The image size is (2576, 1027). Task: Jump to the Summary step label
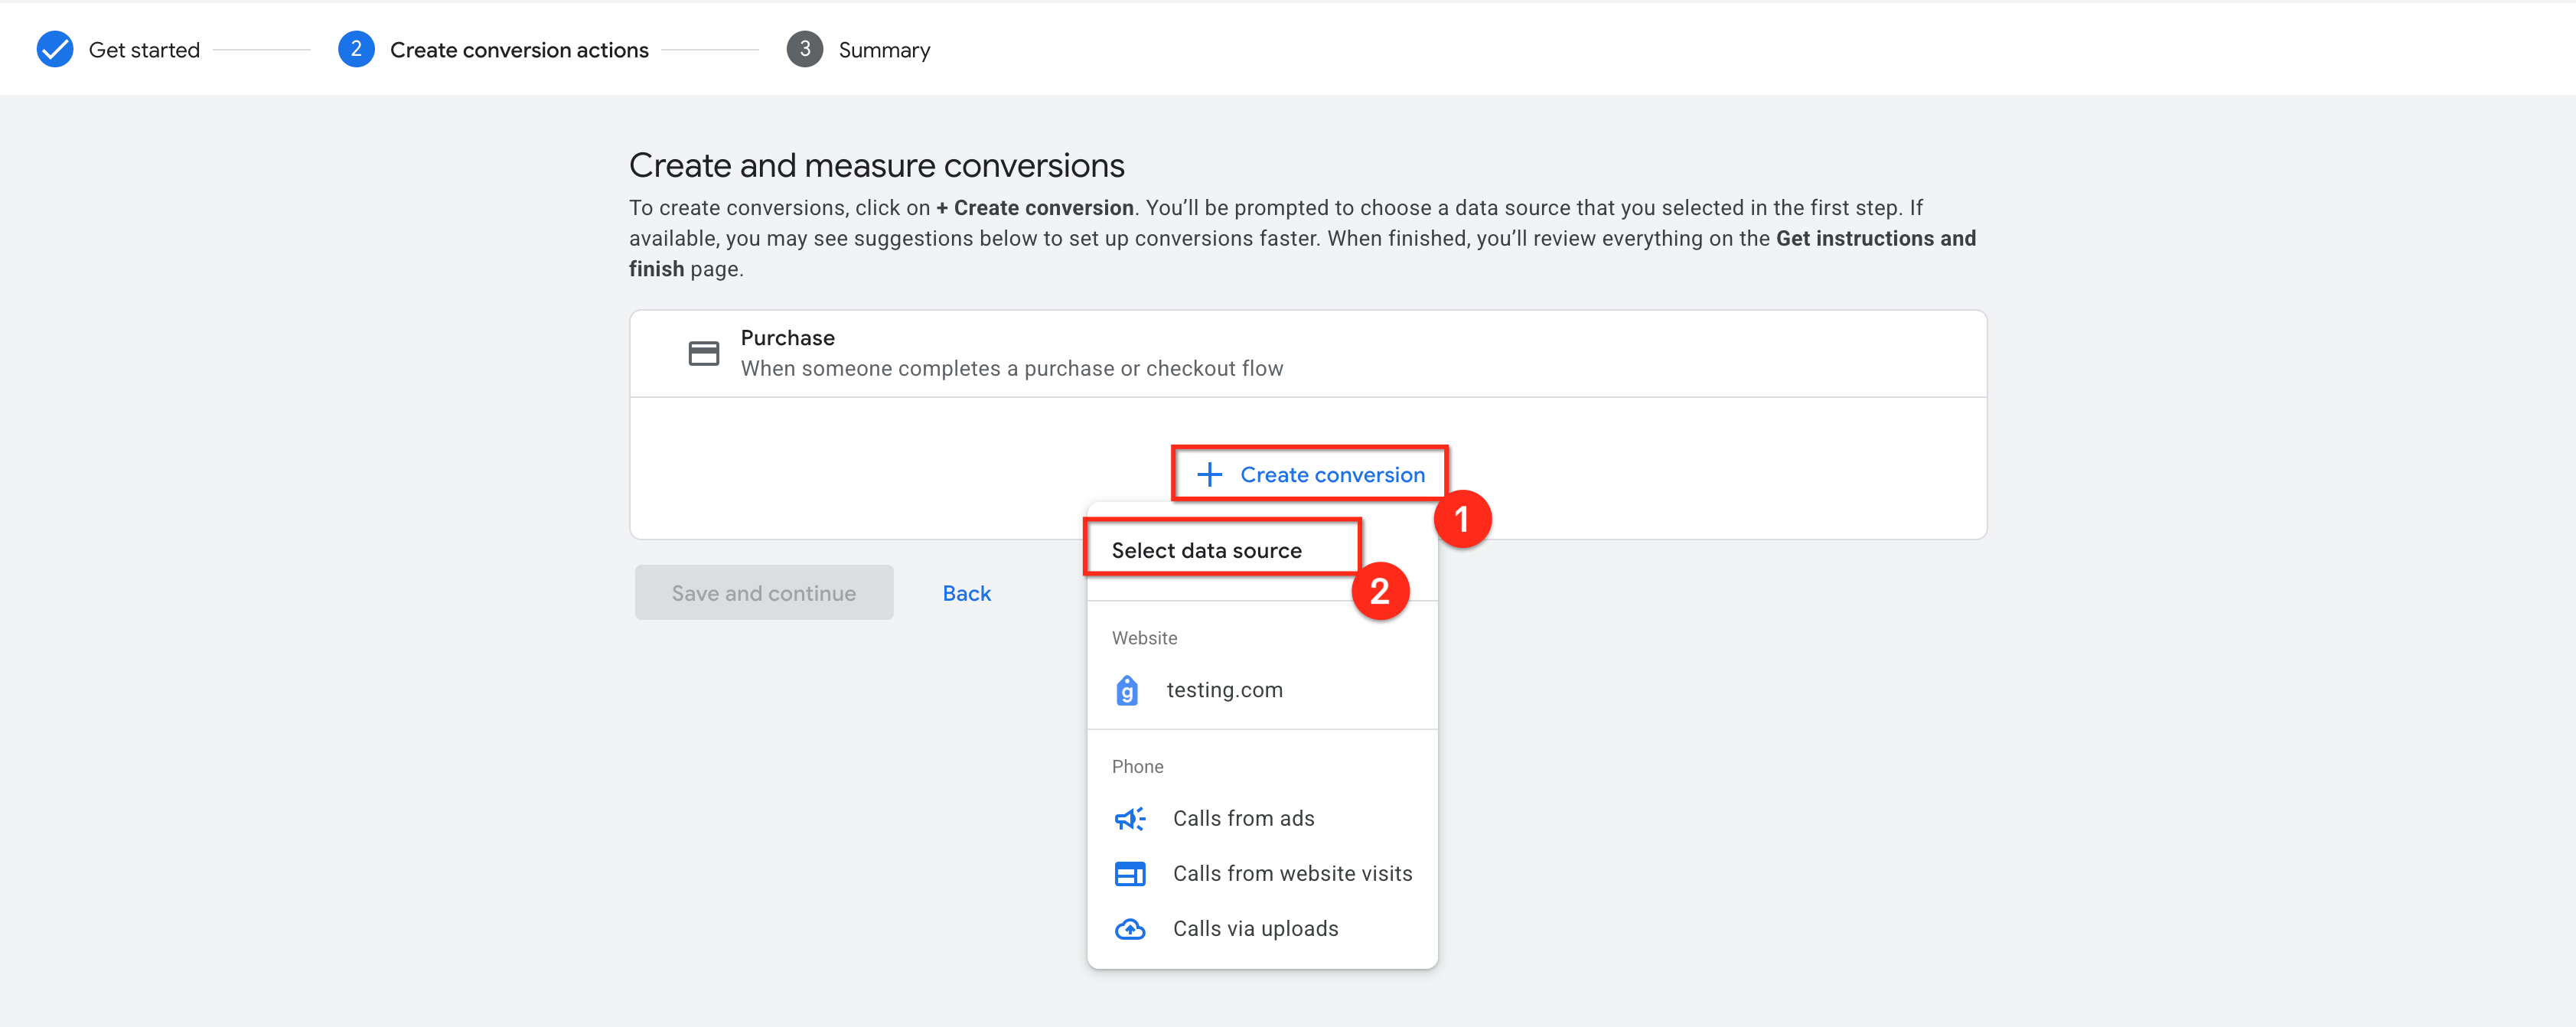coord(884,50)
